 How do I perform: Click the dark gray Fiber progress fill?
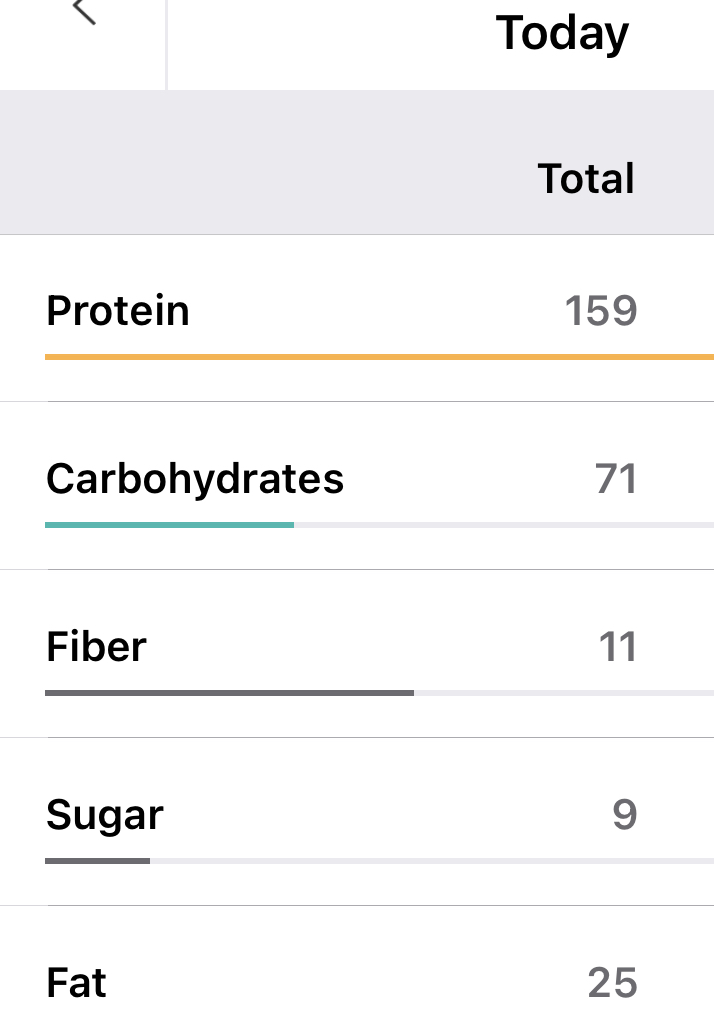point(229,692)
